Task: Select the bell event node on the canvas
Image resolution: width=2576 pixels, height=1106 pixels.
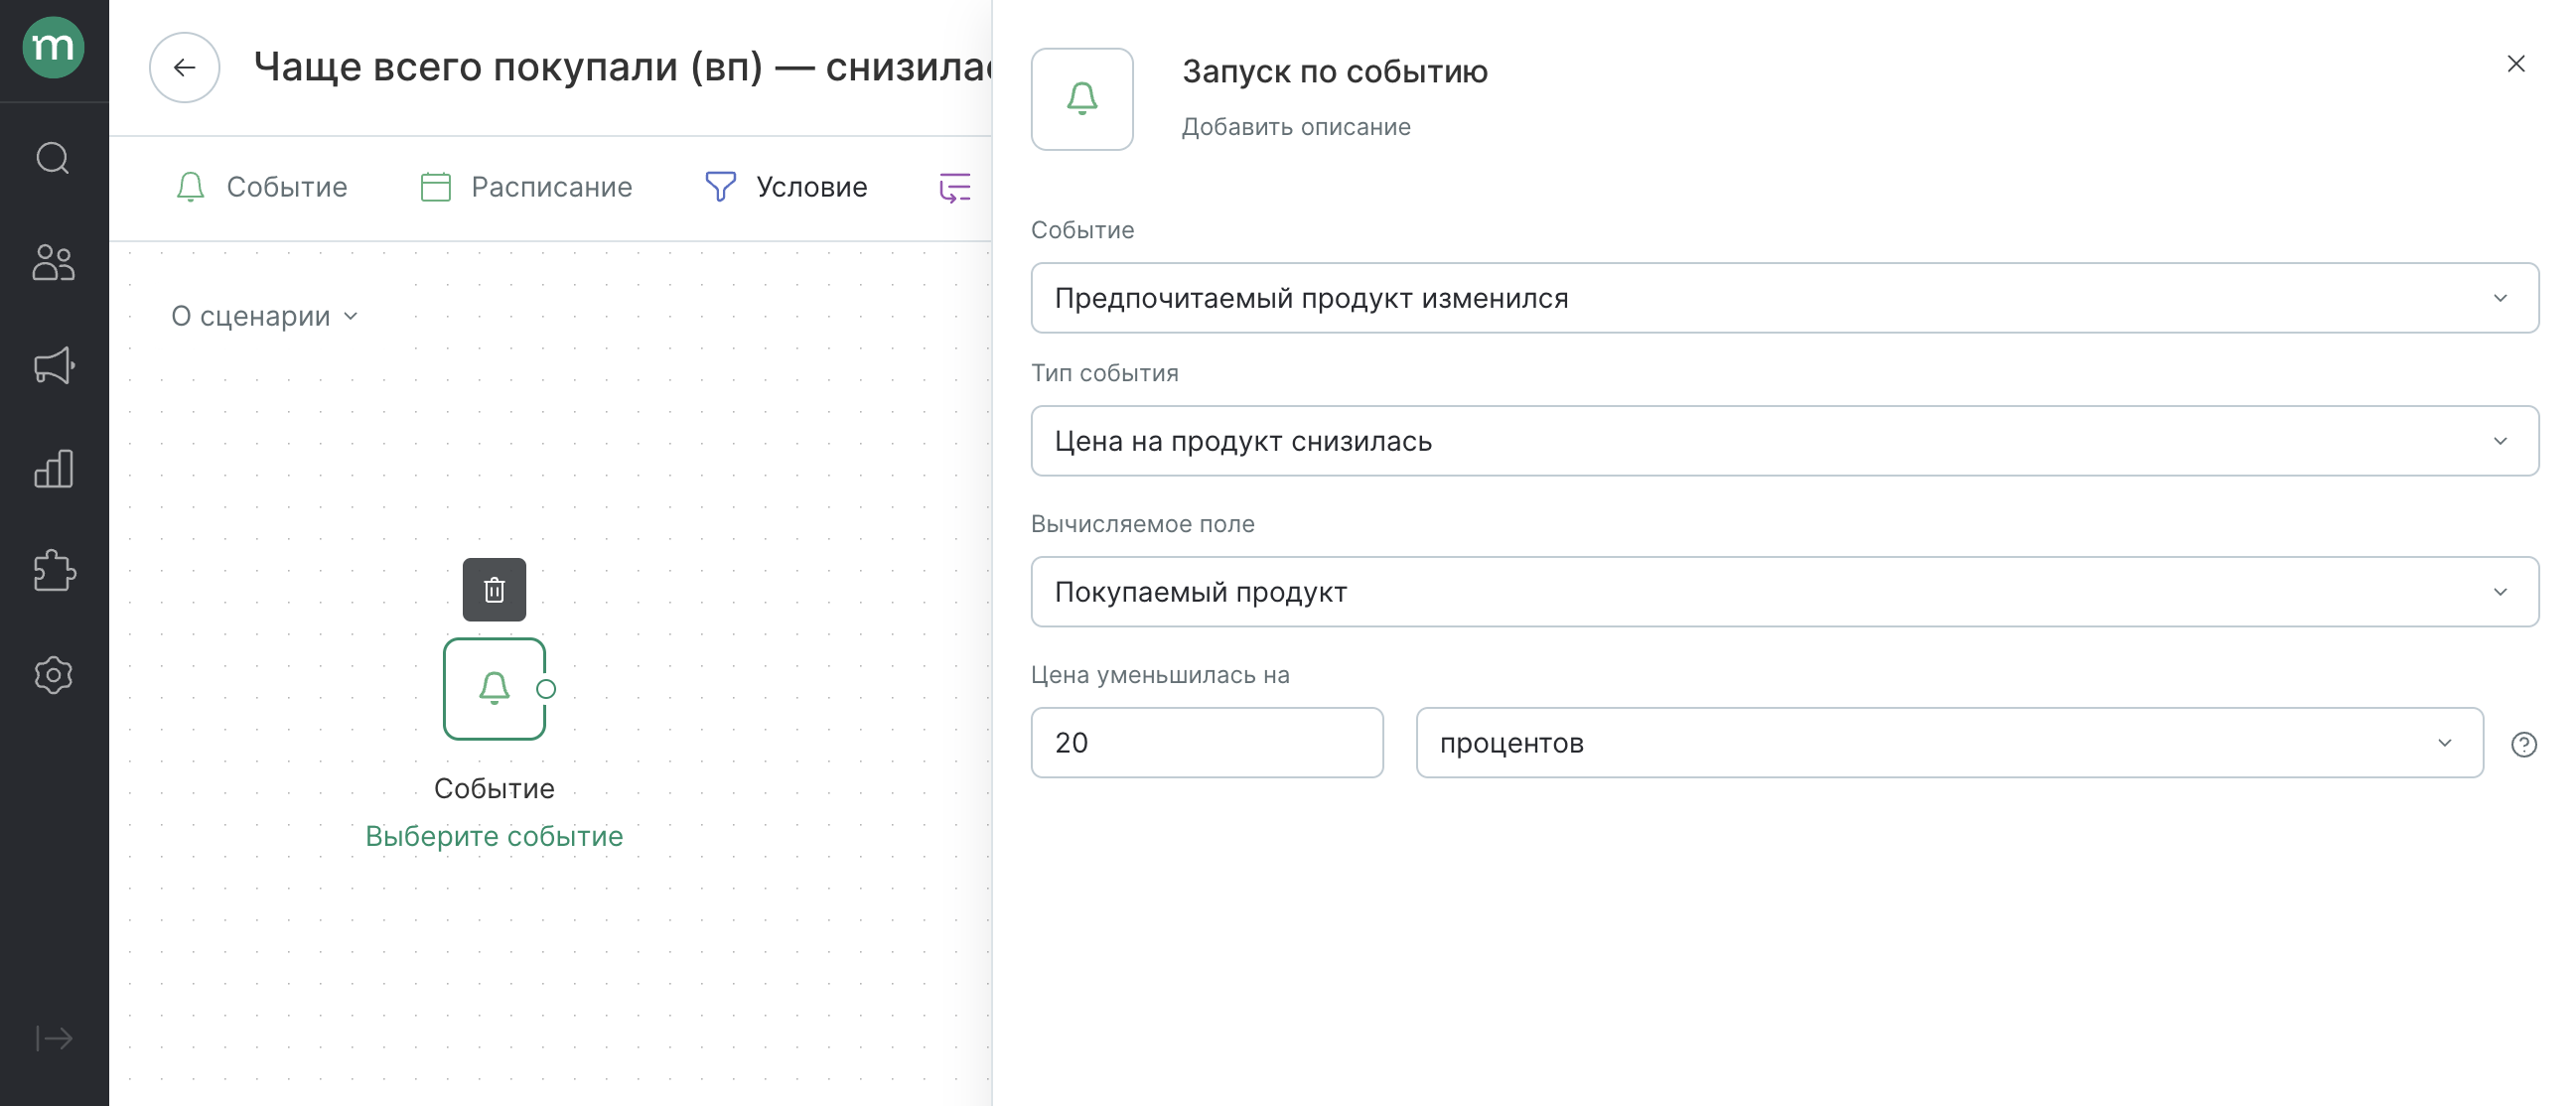Action: (494, 689)
